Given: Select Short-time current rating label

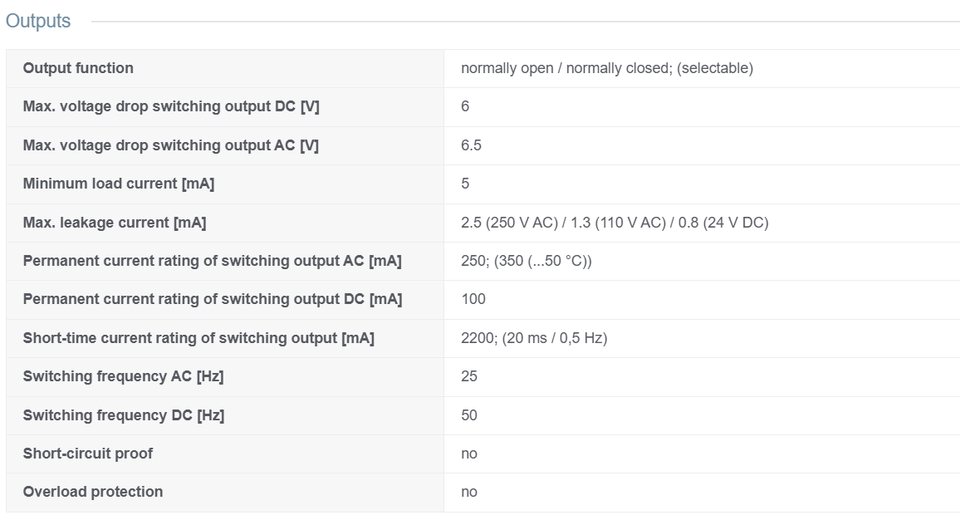Looking at the screenshot, I should (198, 338).
